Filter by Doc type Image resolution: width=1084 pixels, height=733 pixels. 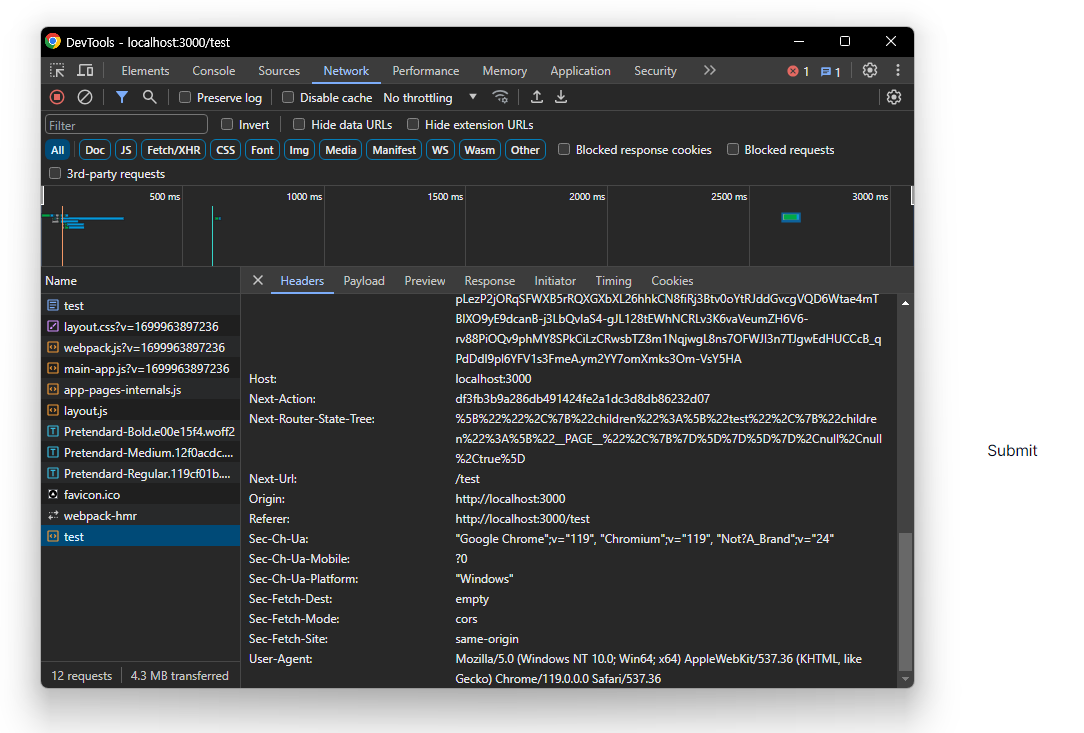point(95,150)
